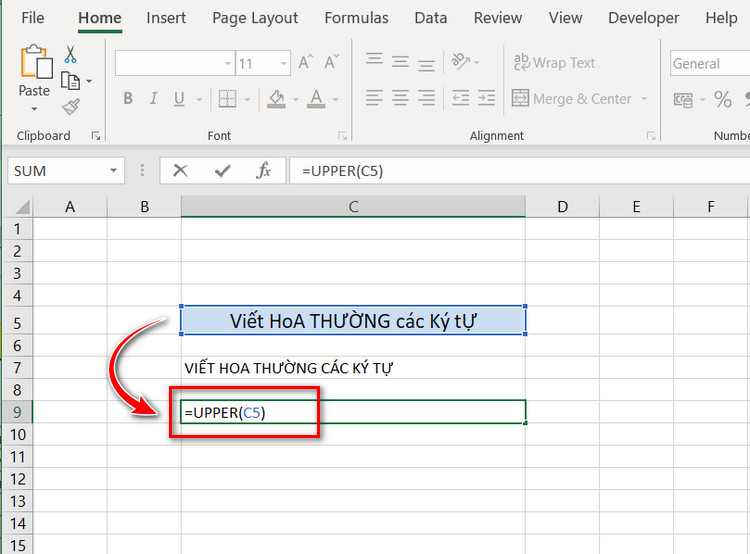Apply the Fill Color bucket
The width and height of the screenshot is (750, 554).
pos(276,99)
